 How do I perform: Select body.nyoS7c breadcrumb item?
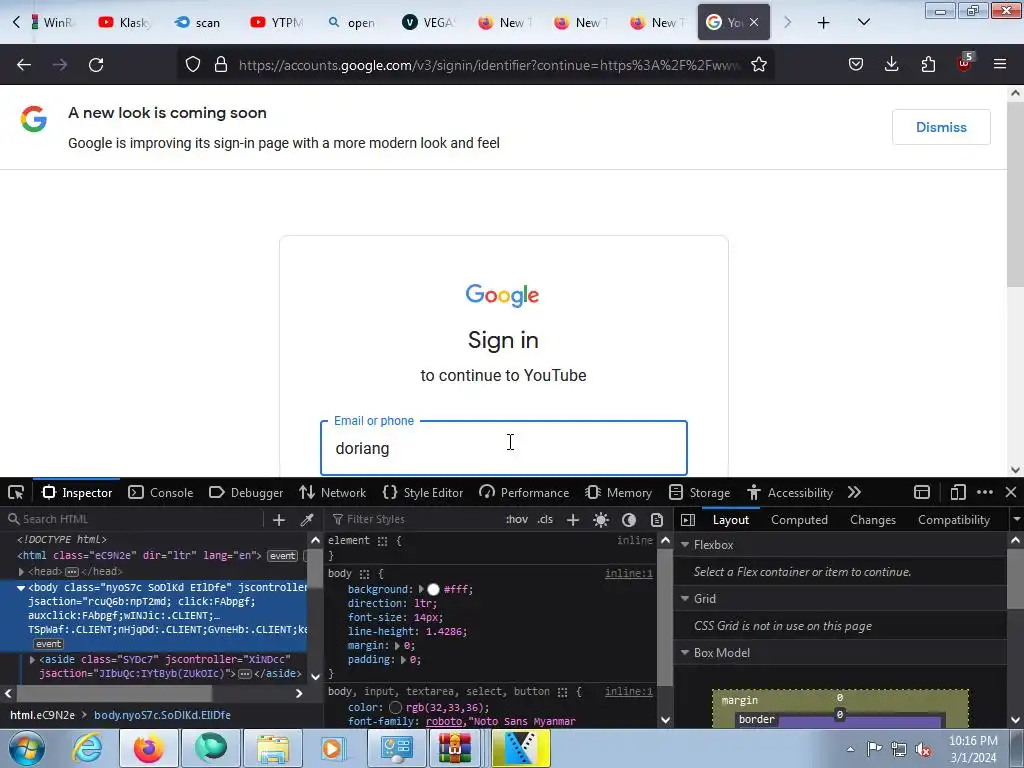(x=162, y=715)
